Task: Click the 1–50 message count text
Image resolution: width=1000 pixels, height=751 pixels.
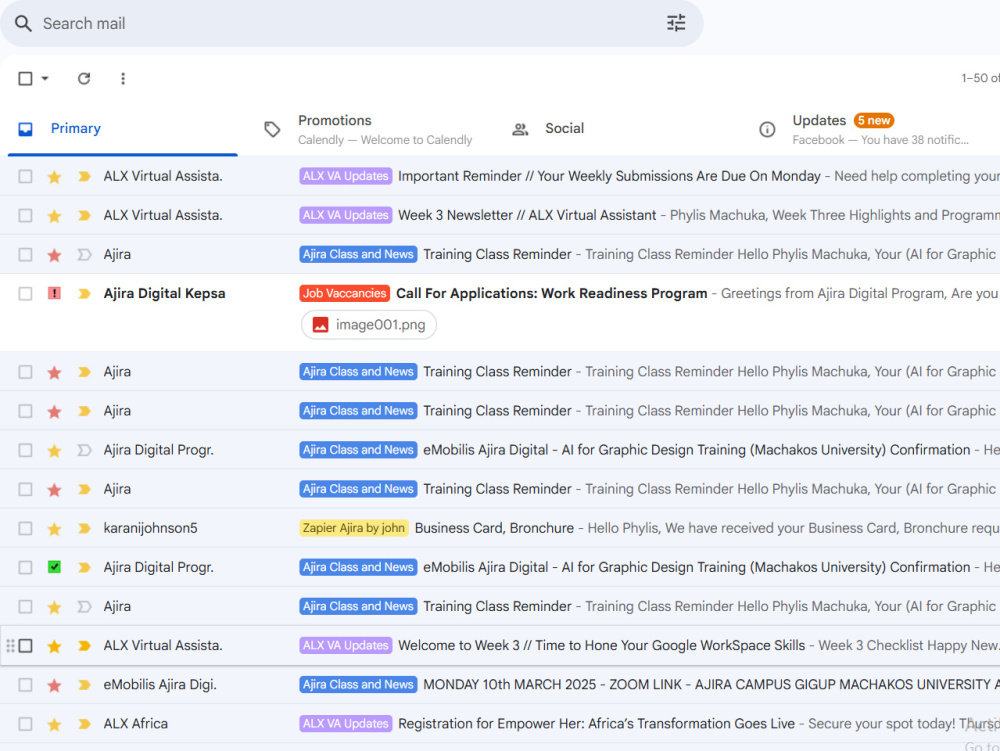Action: (980, 78)
